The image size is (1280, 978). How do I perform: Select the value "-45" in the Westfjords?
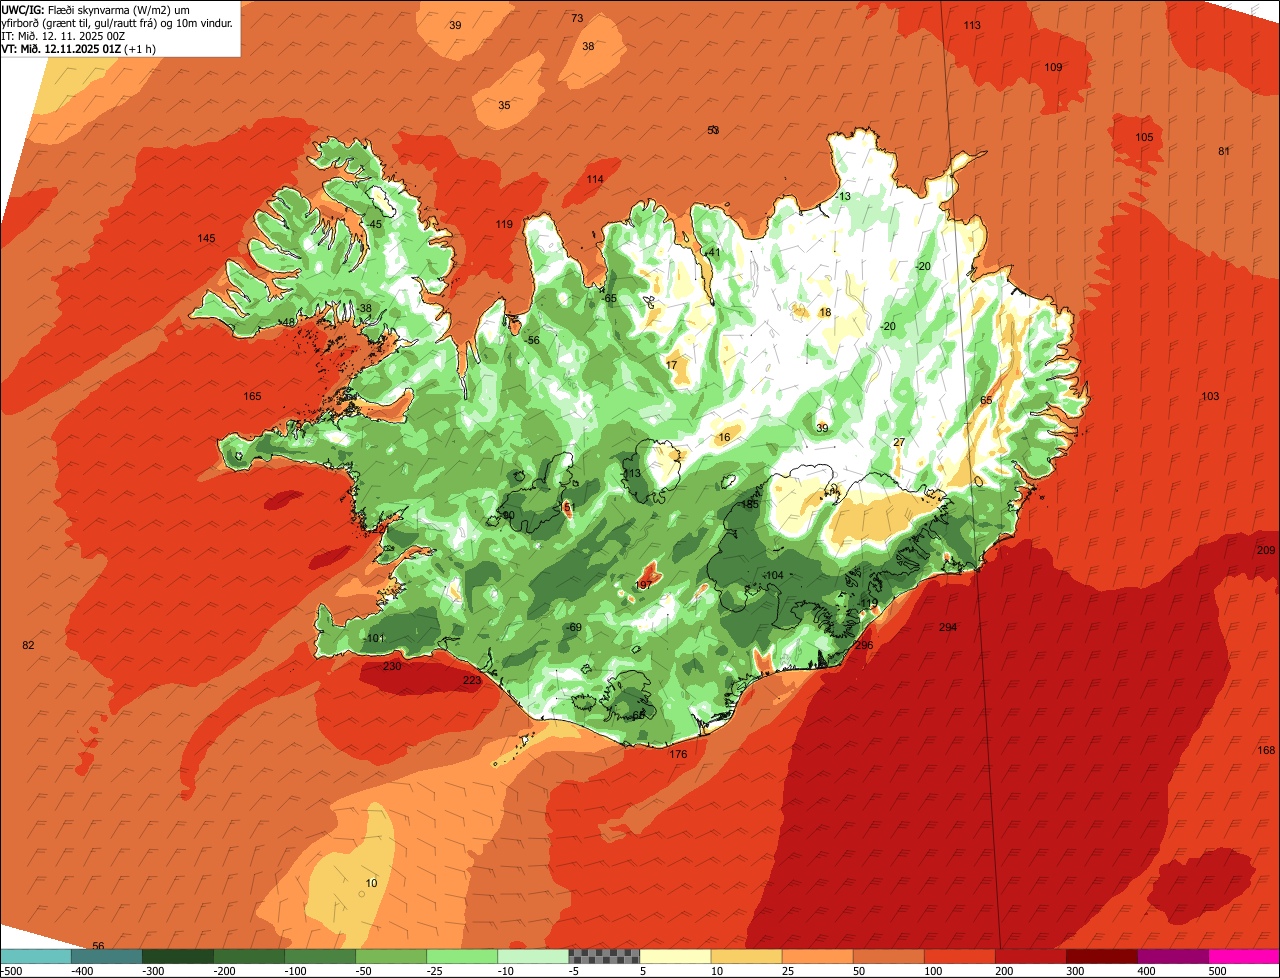(x=374, y=224)
